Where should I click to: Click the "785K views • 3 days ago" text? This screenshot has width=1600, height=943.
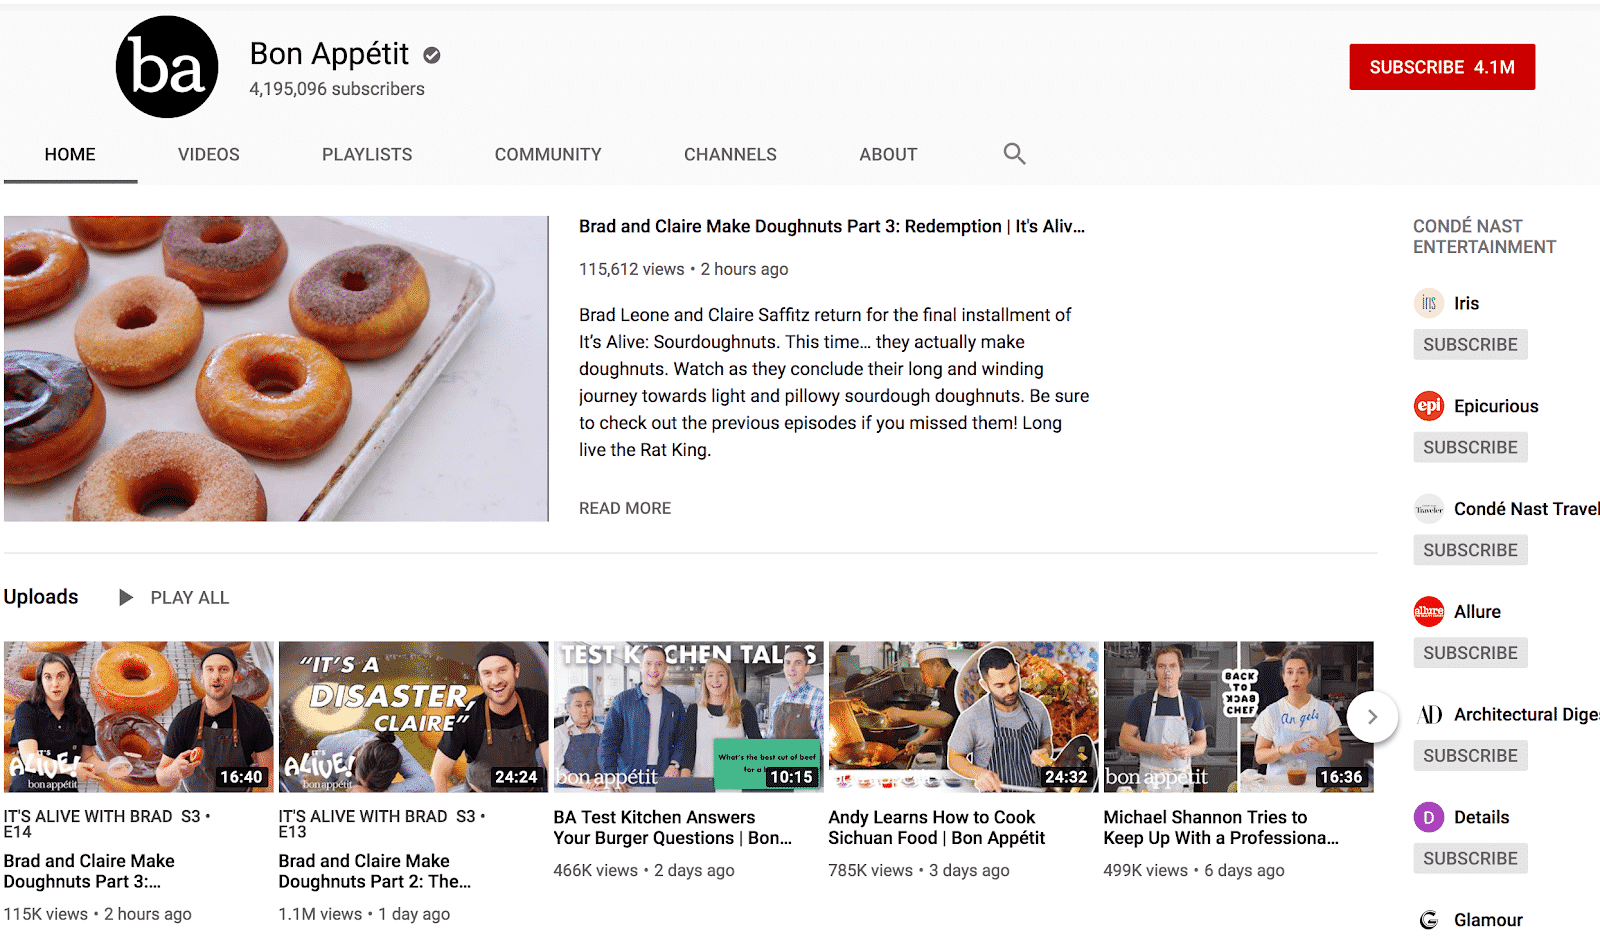pos(919,870)
